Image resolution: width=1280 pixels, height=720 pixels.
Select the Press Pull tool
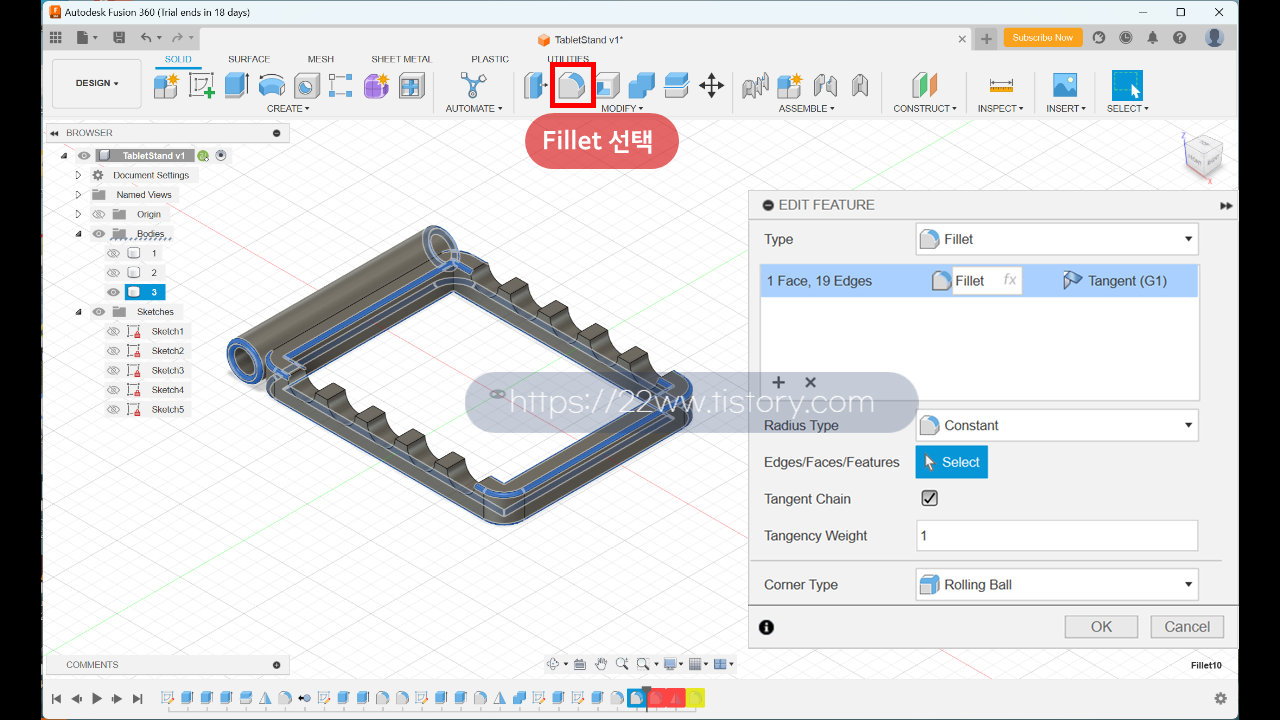536,85
